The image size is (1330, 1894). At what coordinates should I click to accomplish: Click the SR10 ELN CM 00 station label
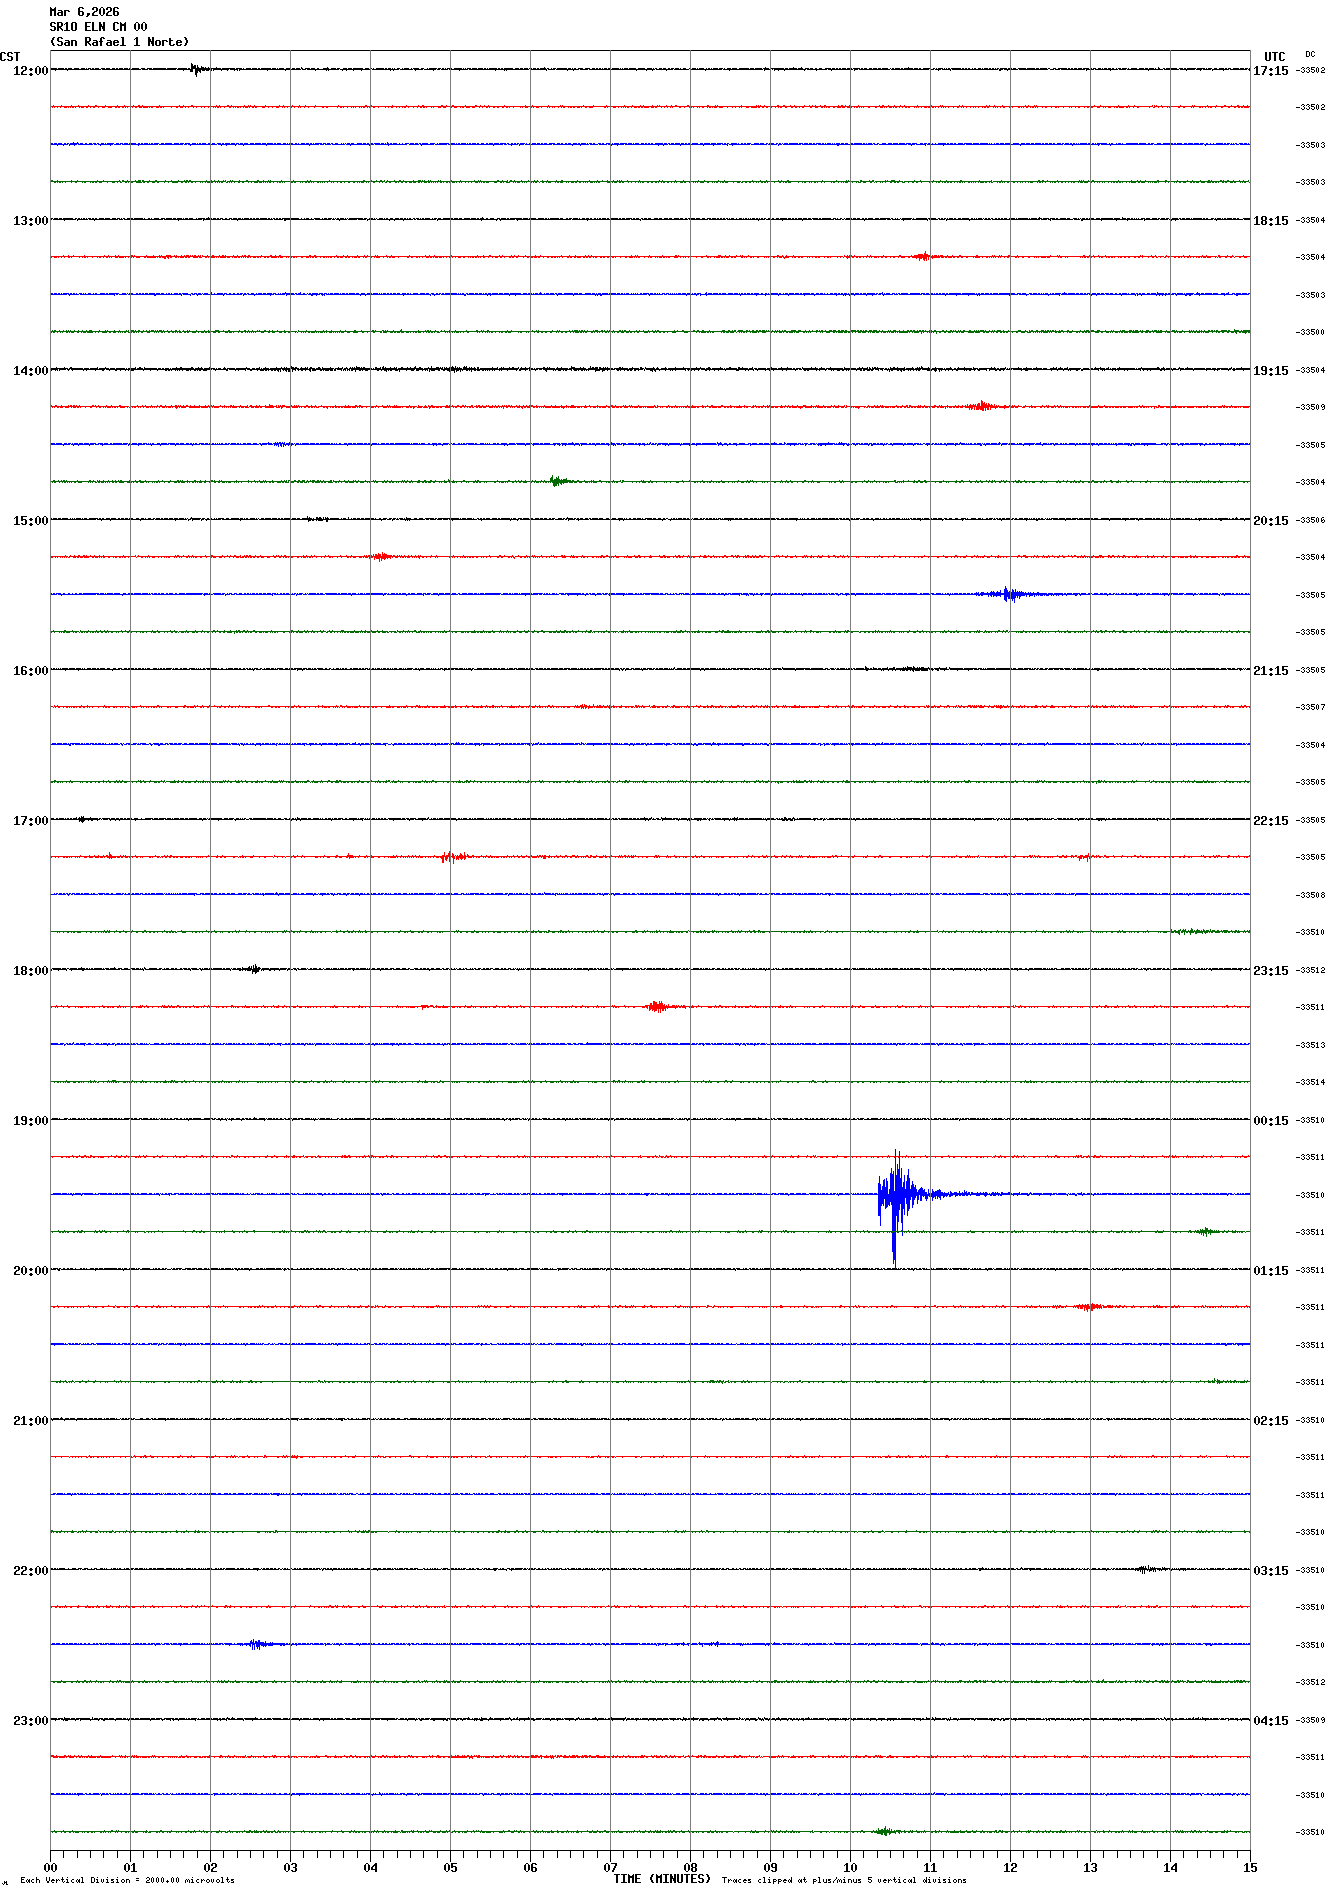[98, 27]
